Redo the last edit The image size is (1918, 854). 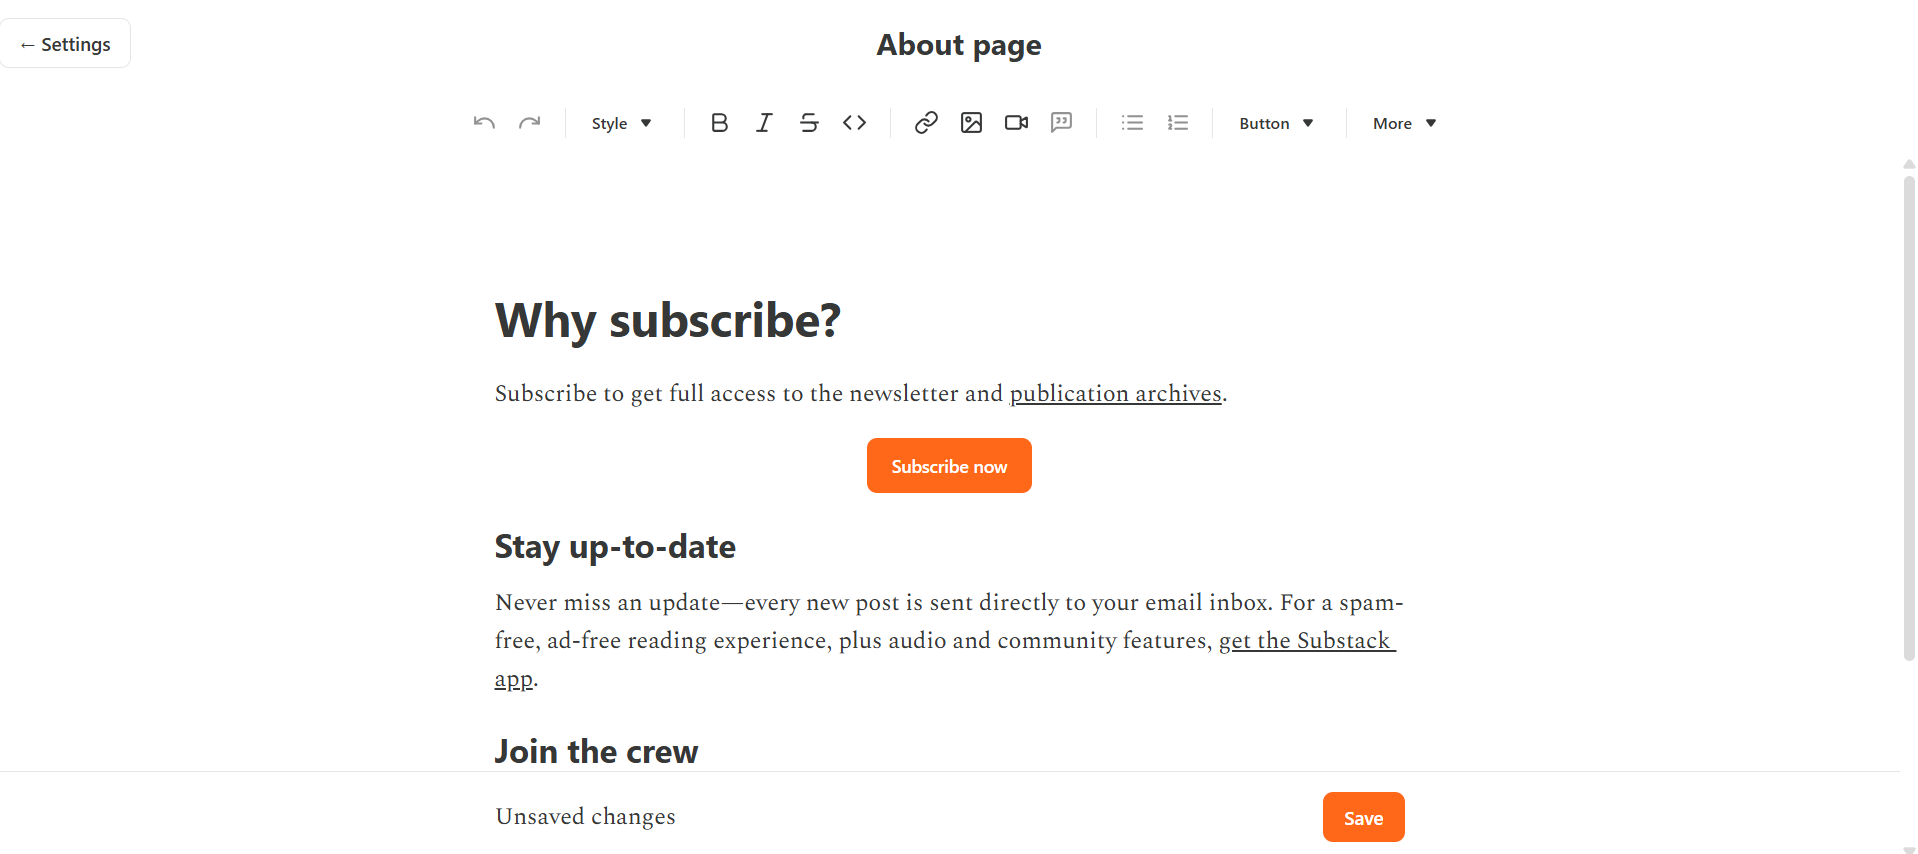point(530,122)
